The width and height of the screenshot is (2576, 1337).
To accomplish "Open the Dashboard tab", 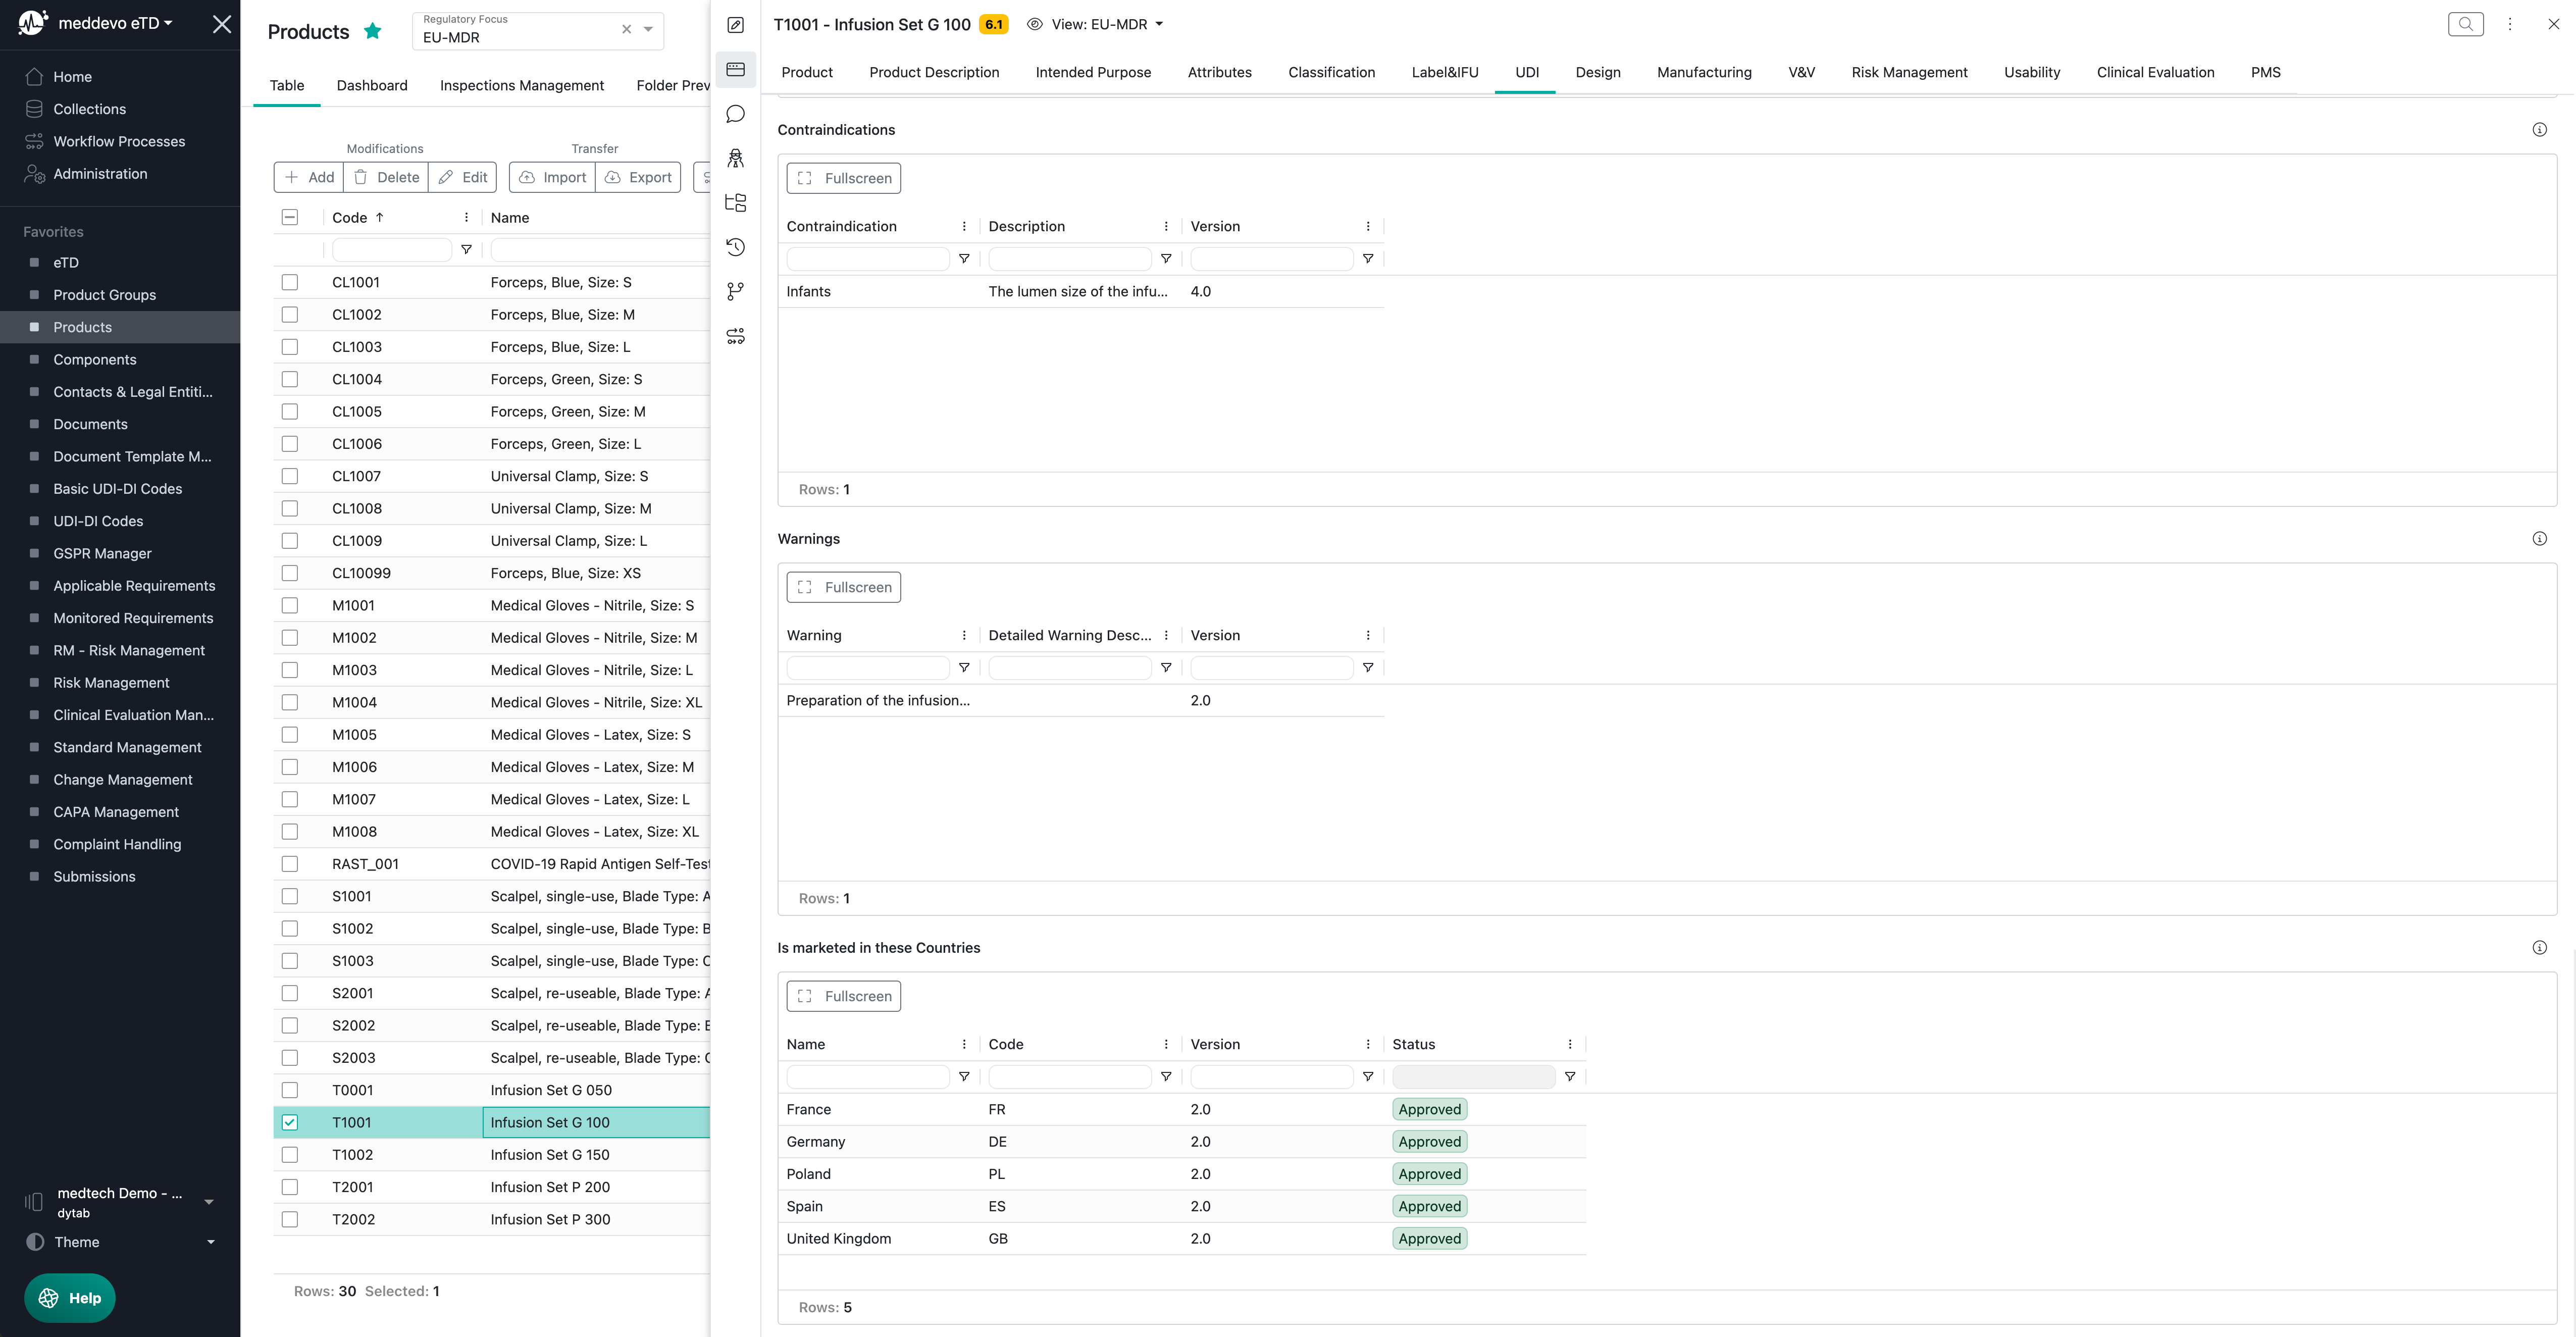I will 372,85.
